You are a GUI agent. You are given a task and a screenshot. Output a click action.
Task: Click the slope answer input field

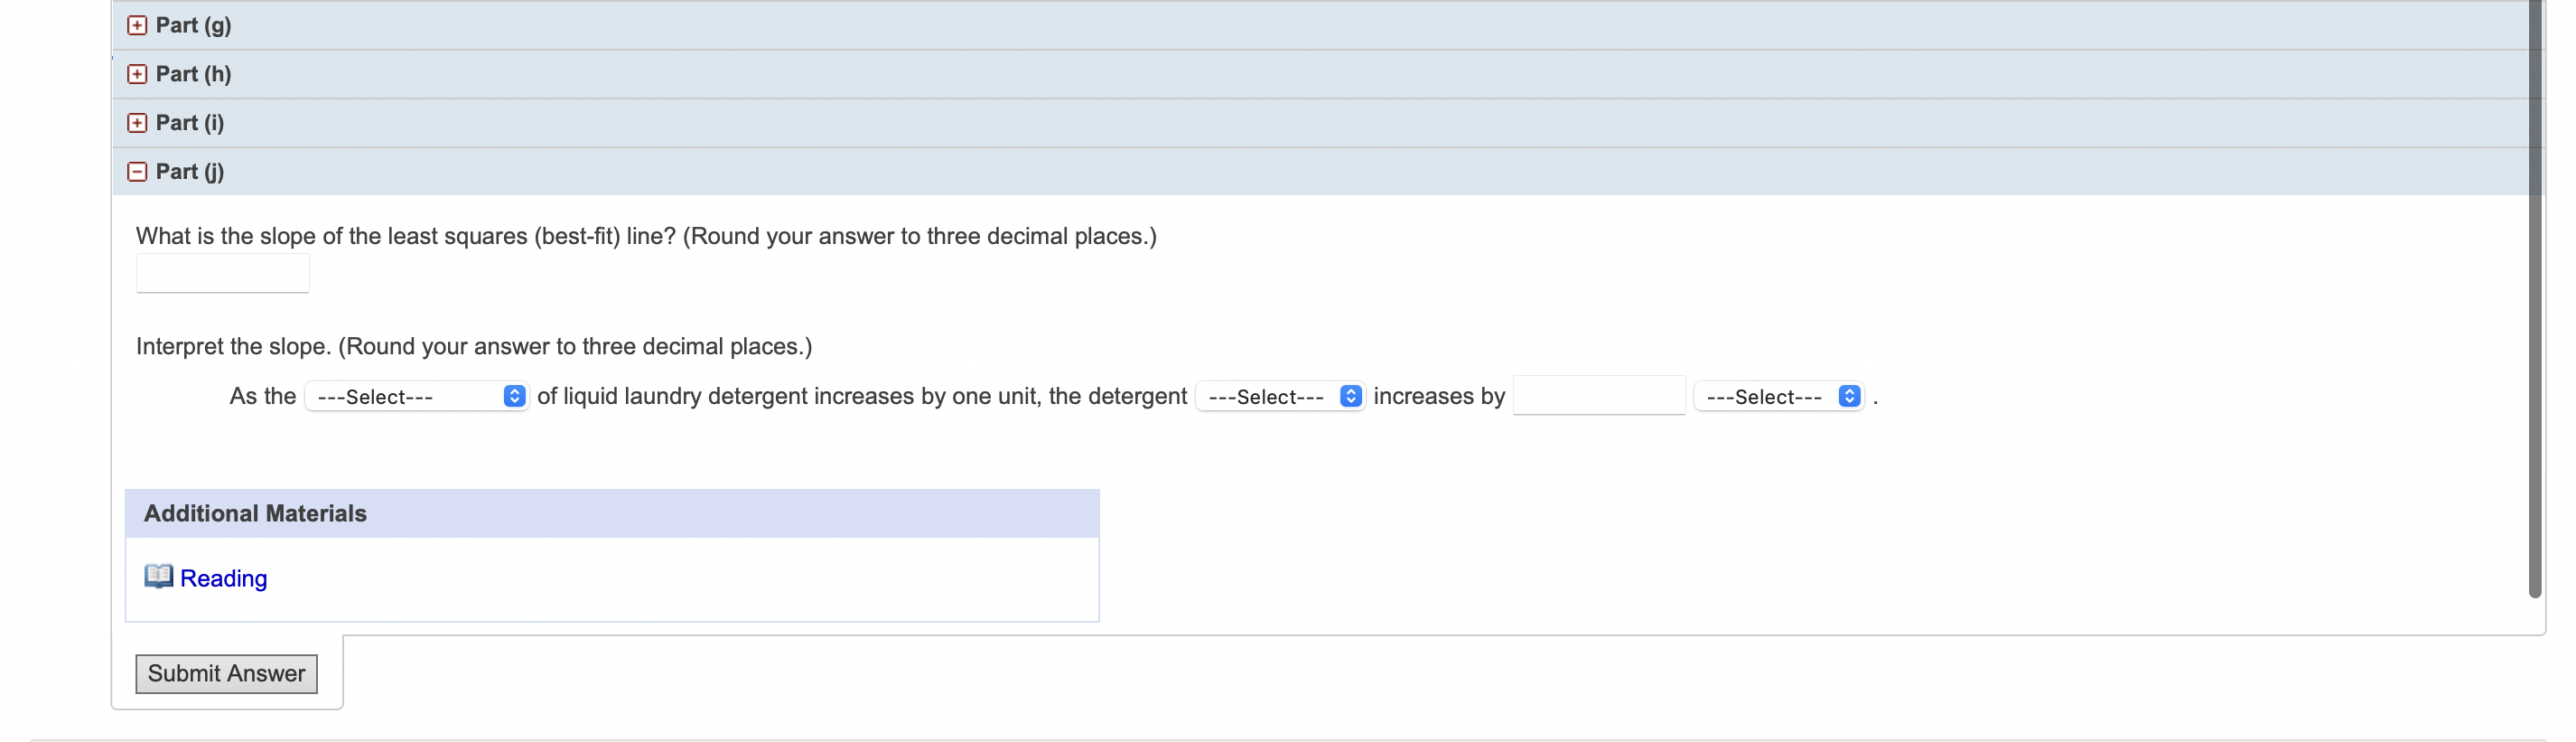[x=223, y=273]
